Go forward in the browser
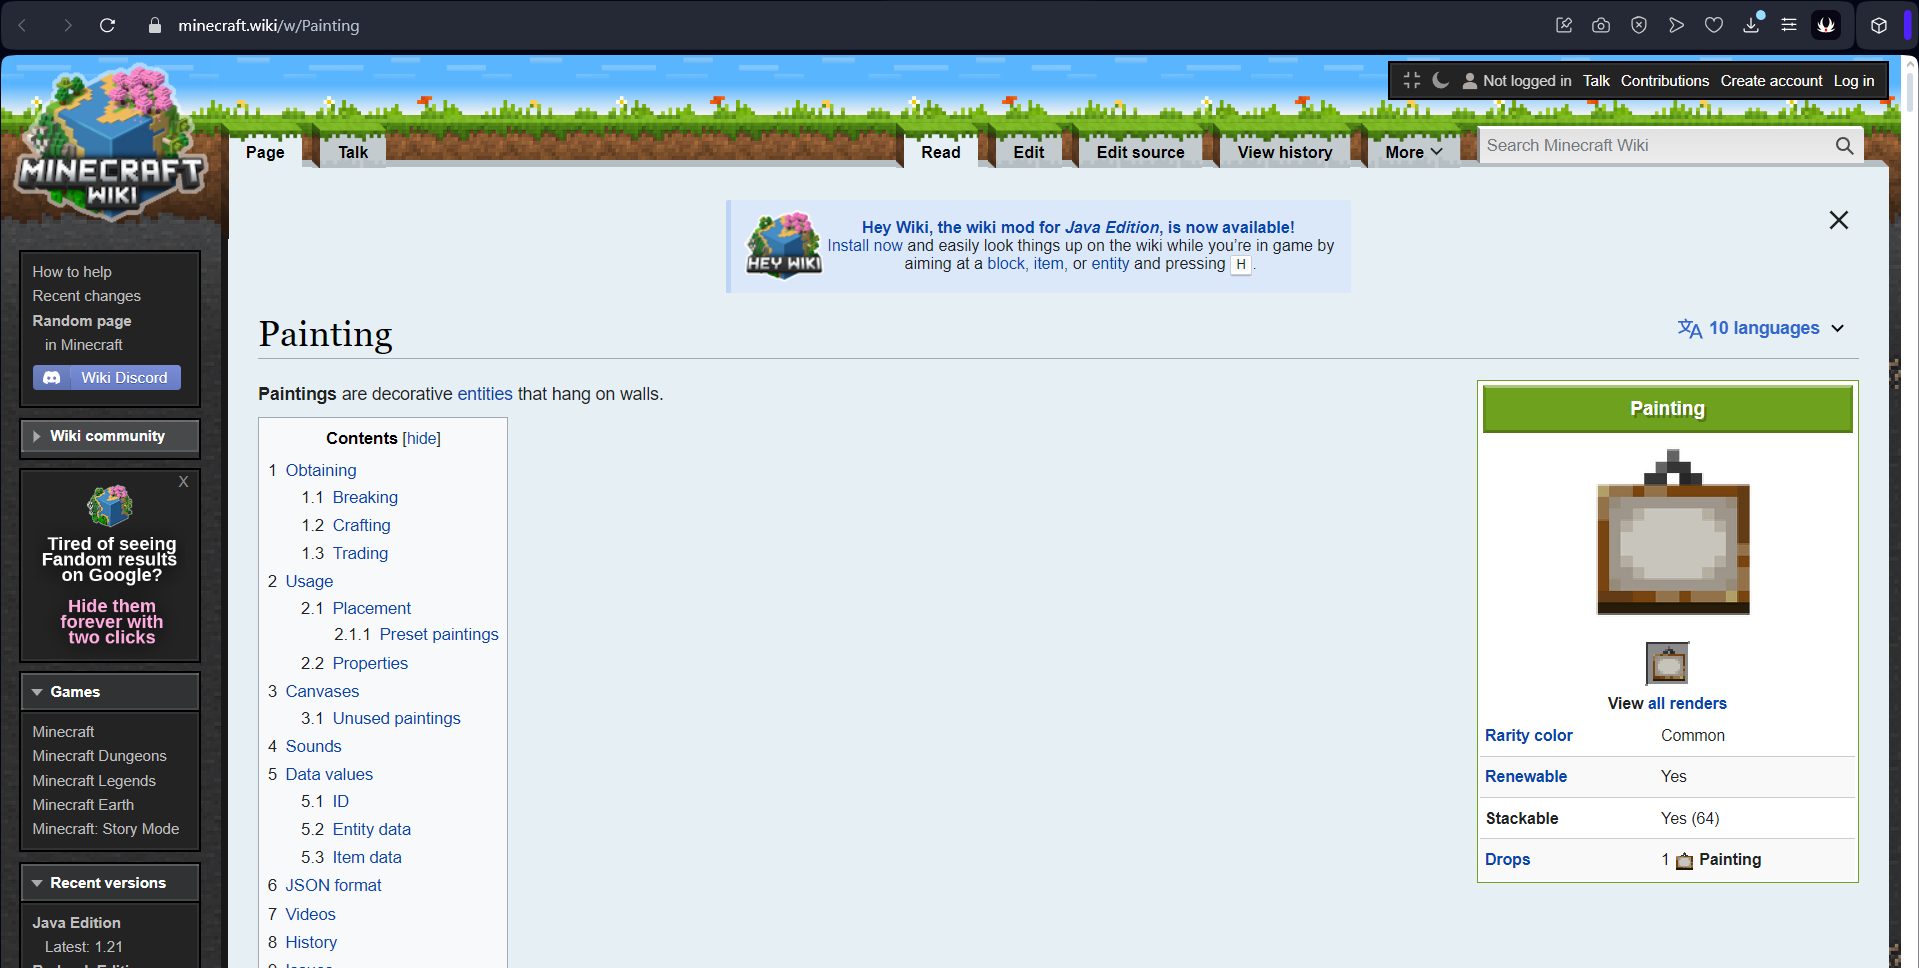The image size is (1919, 968). pos(67,25)
